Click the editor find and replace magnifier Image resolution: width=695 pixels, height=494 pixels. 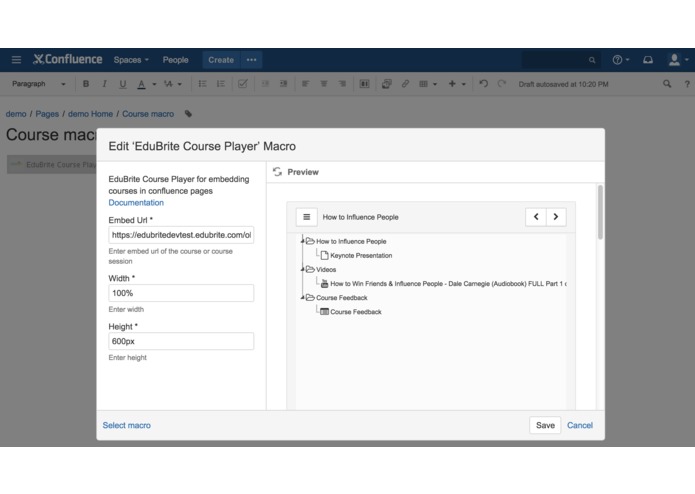(667, 84)
